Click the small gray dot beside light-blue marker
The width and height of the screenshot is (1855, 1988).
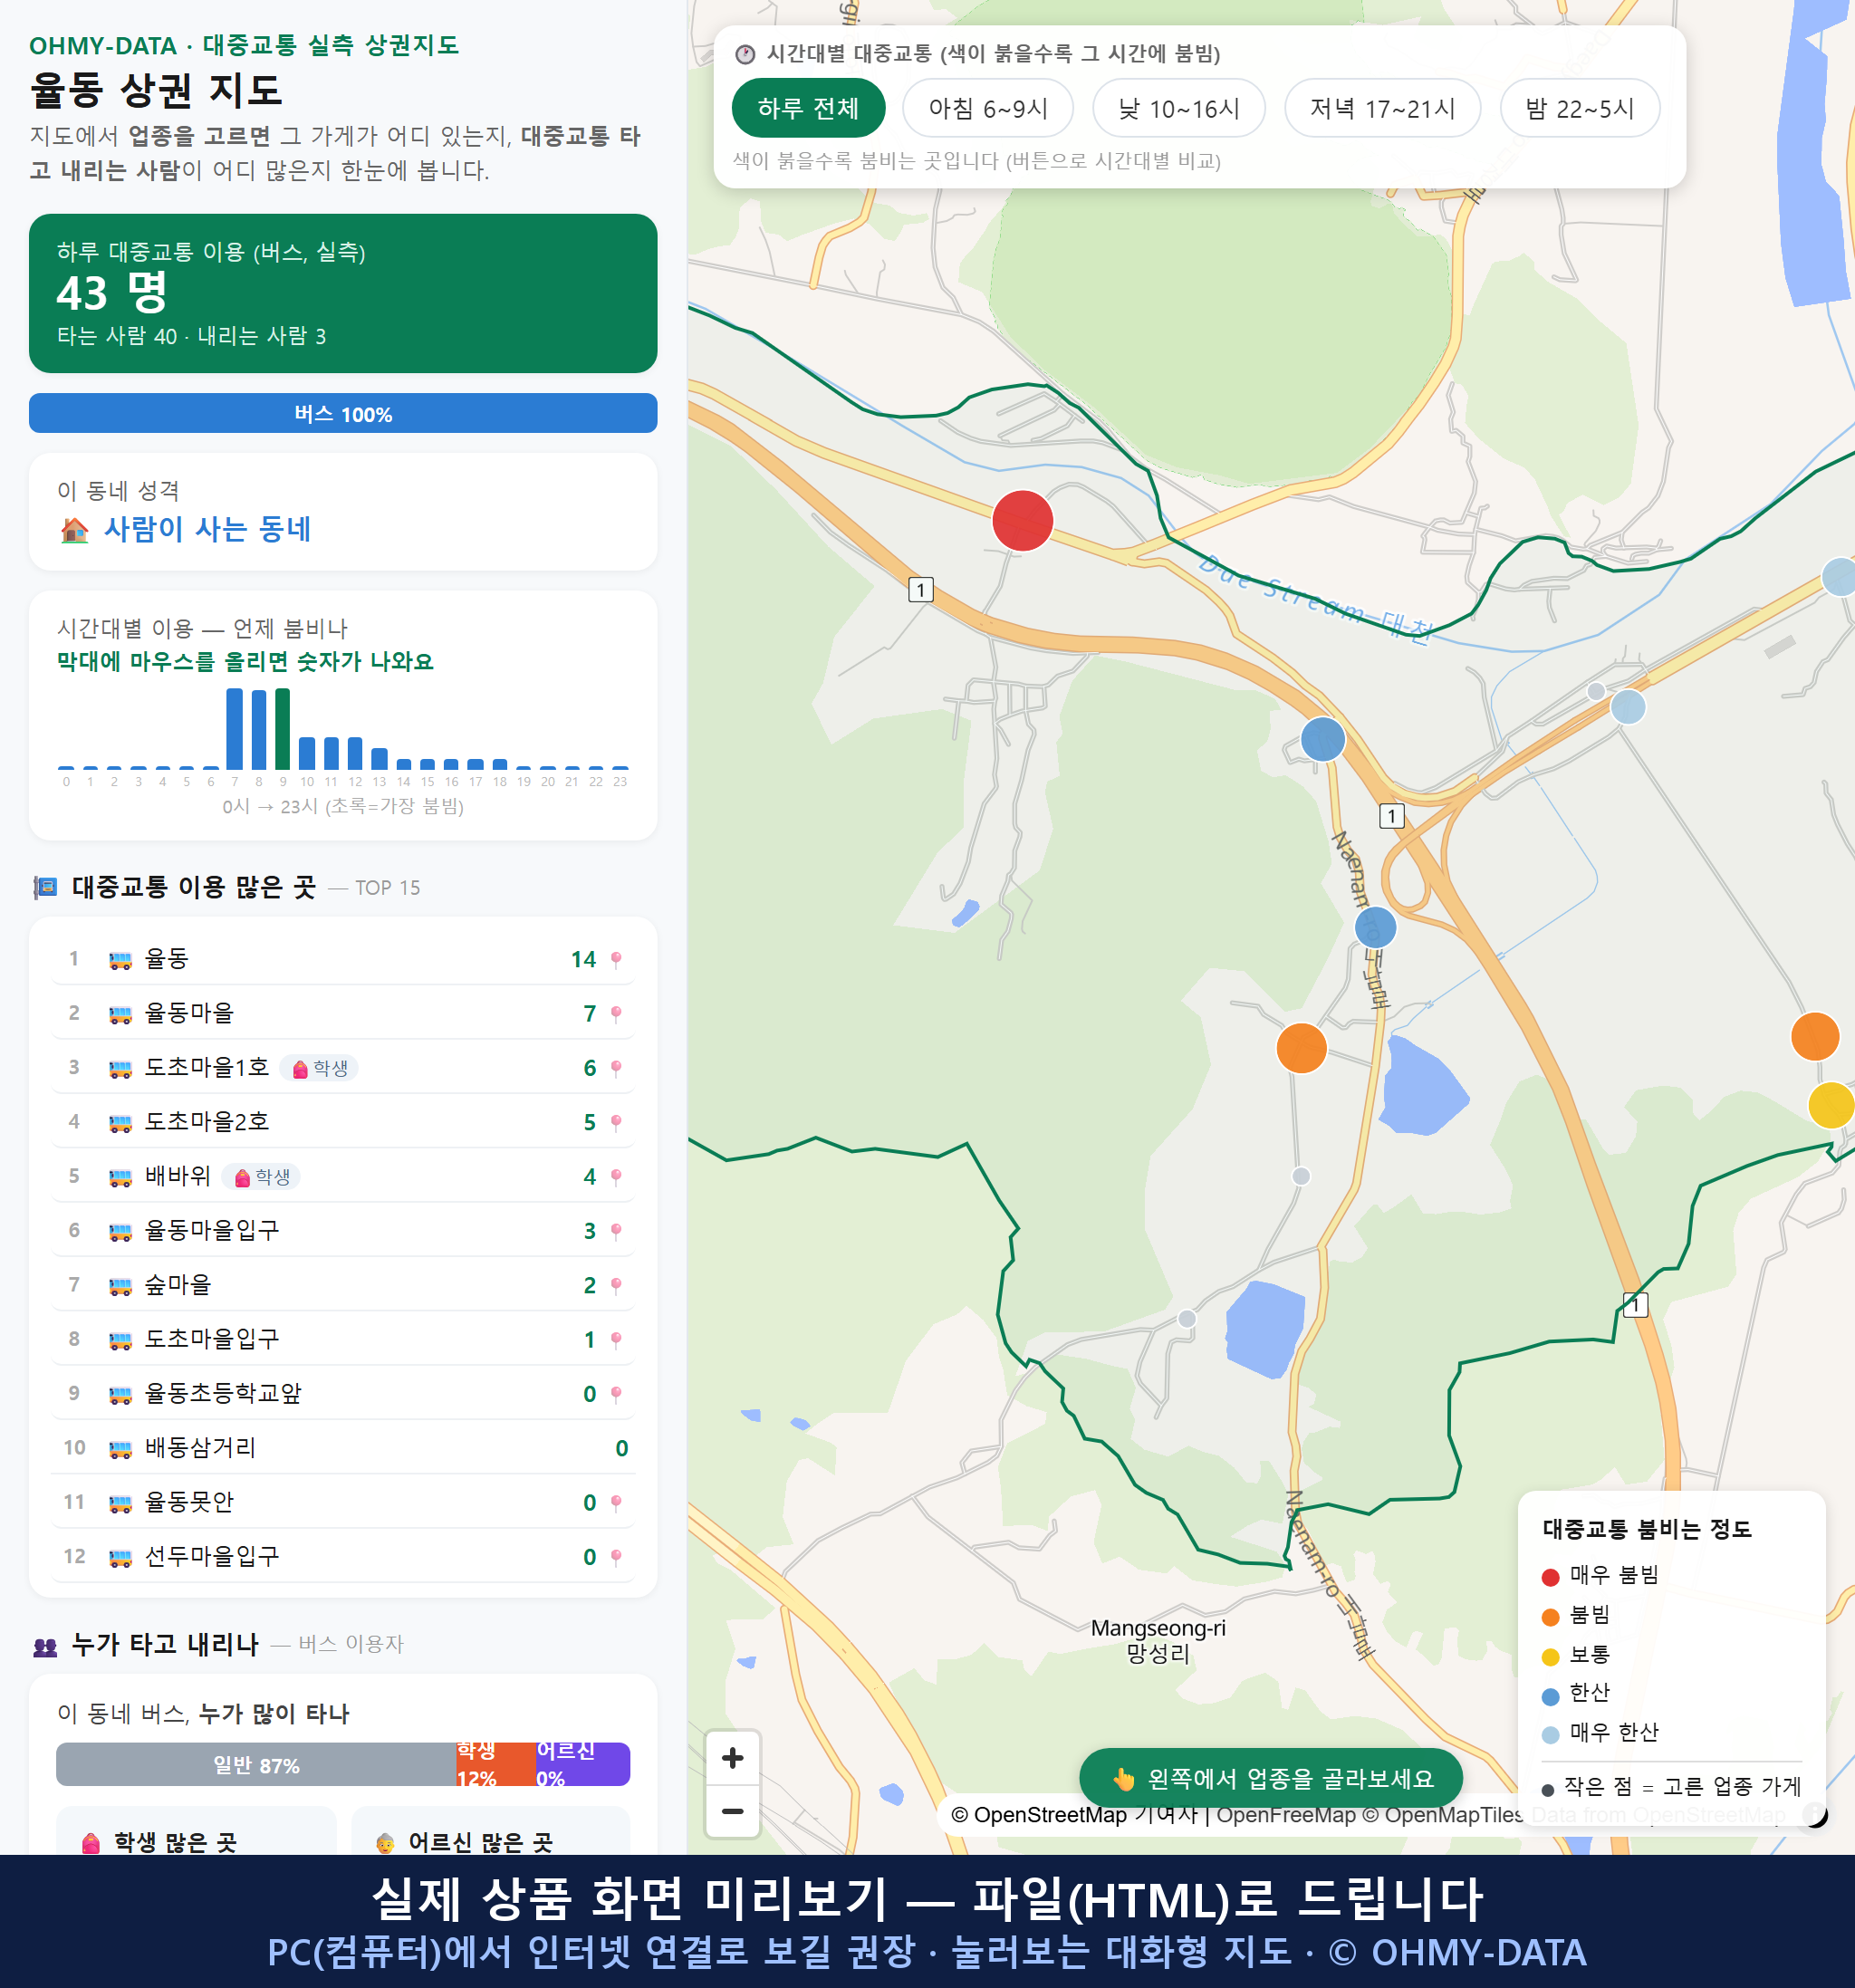point(1596,691)
